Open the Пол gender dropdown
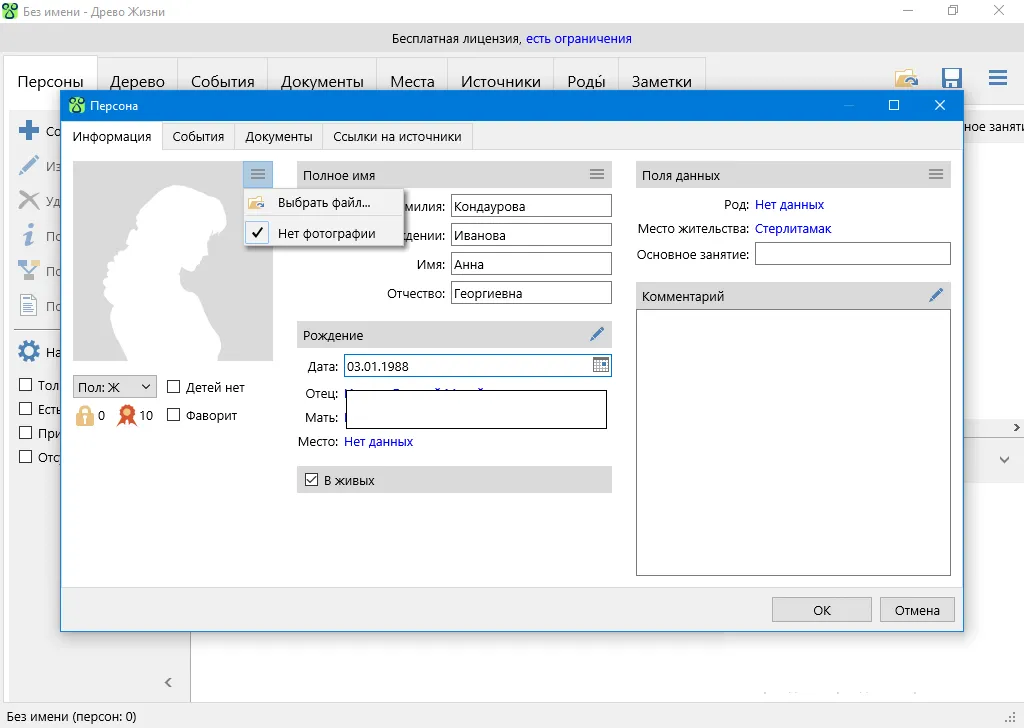Screen dimensions: 1028x728 (114, 387)
